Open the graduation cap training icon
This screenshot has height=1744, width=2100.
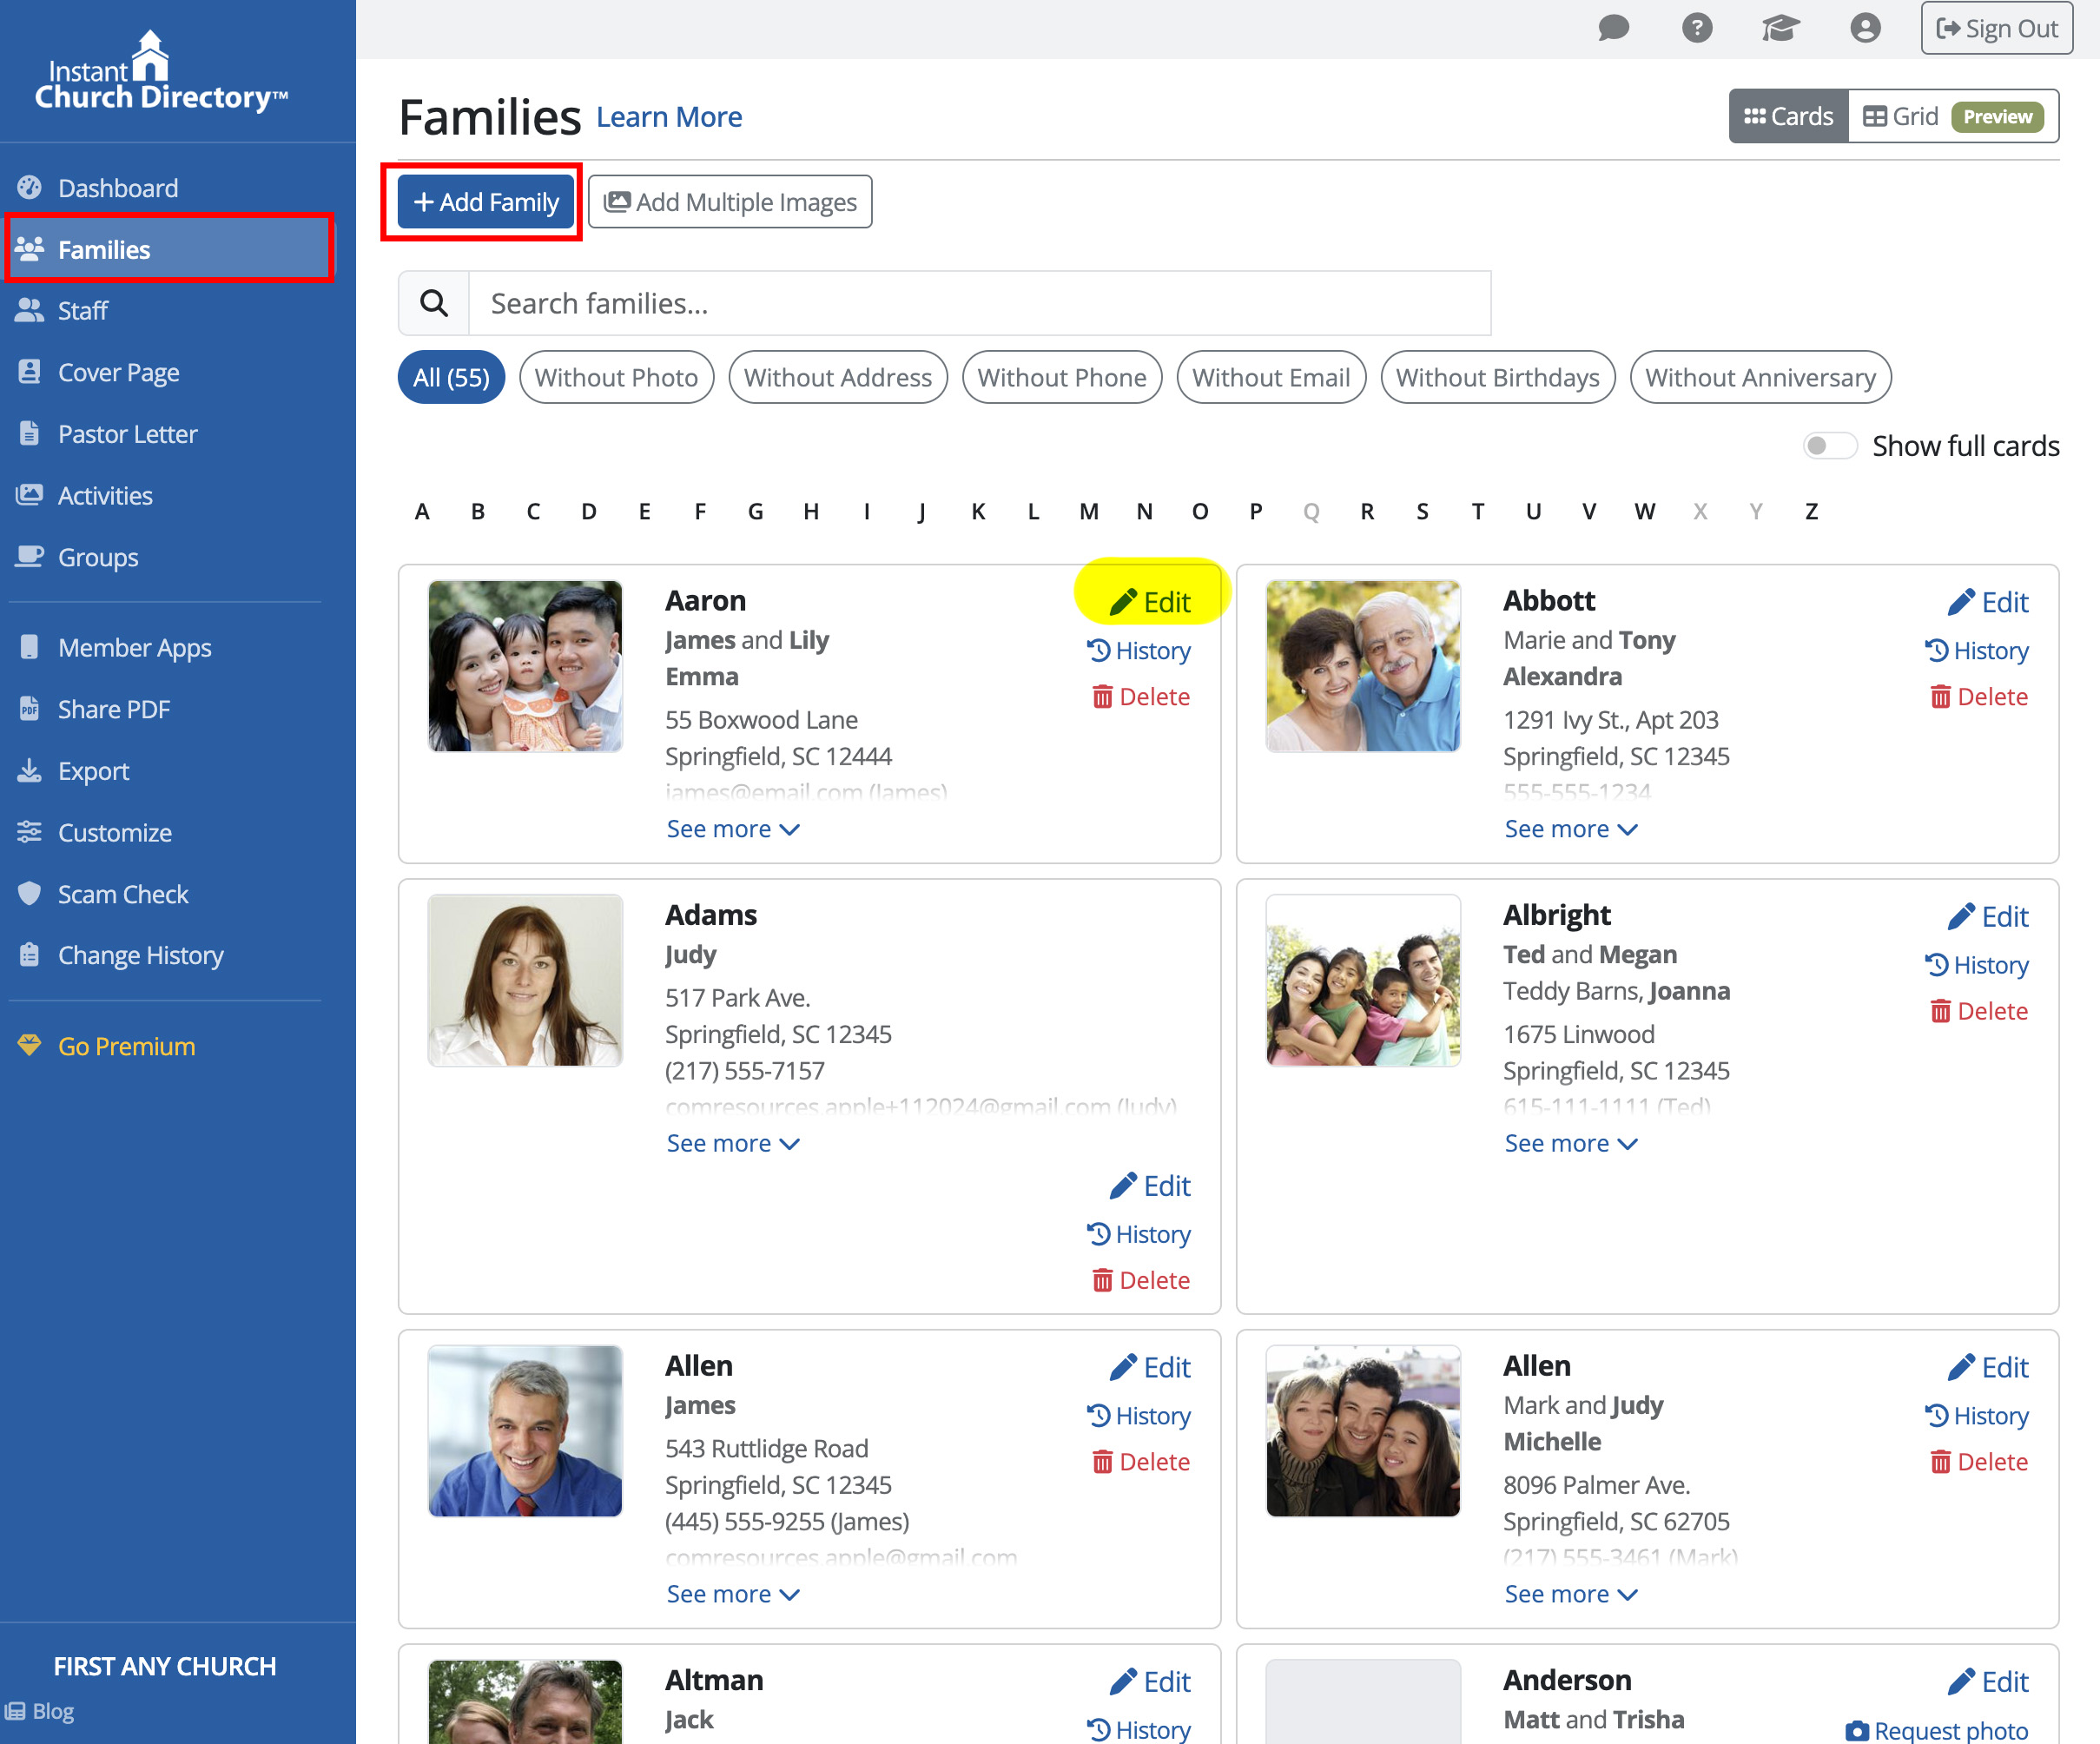tap(1781, 28)
